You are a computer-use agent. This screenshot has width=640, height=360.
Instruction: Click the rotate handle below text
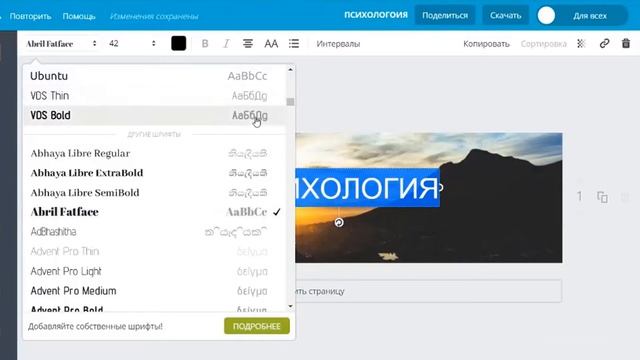coord(339,222)
